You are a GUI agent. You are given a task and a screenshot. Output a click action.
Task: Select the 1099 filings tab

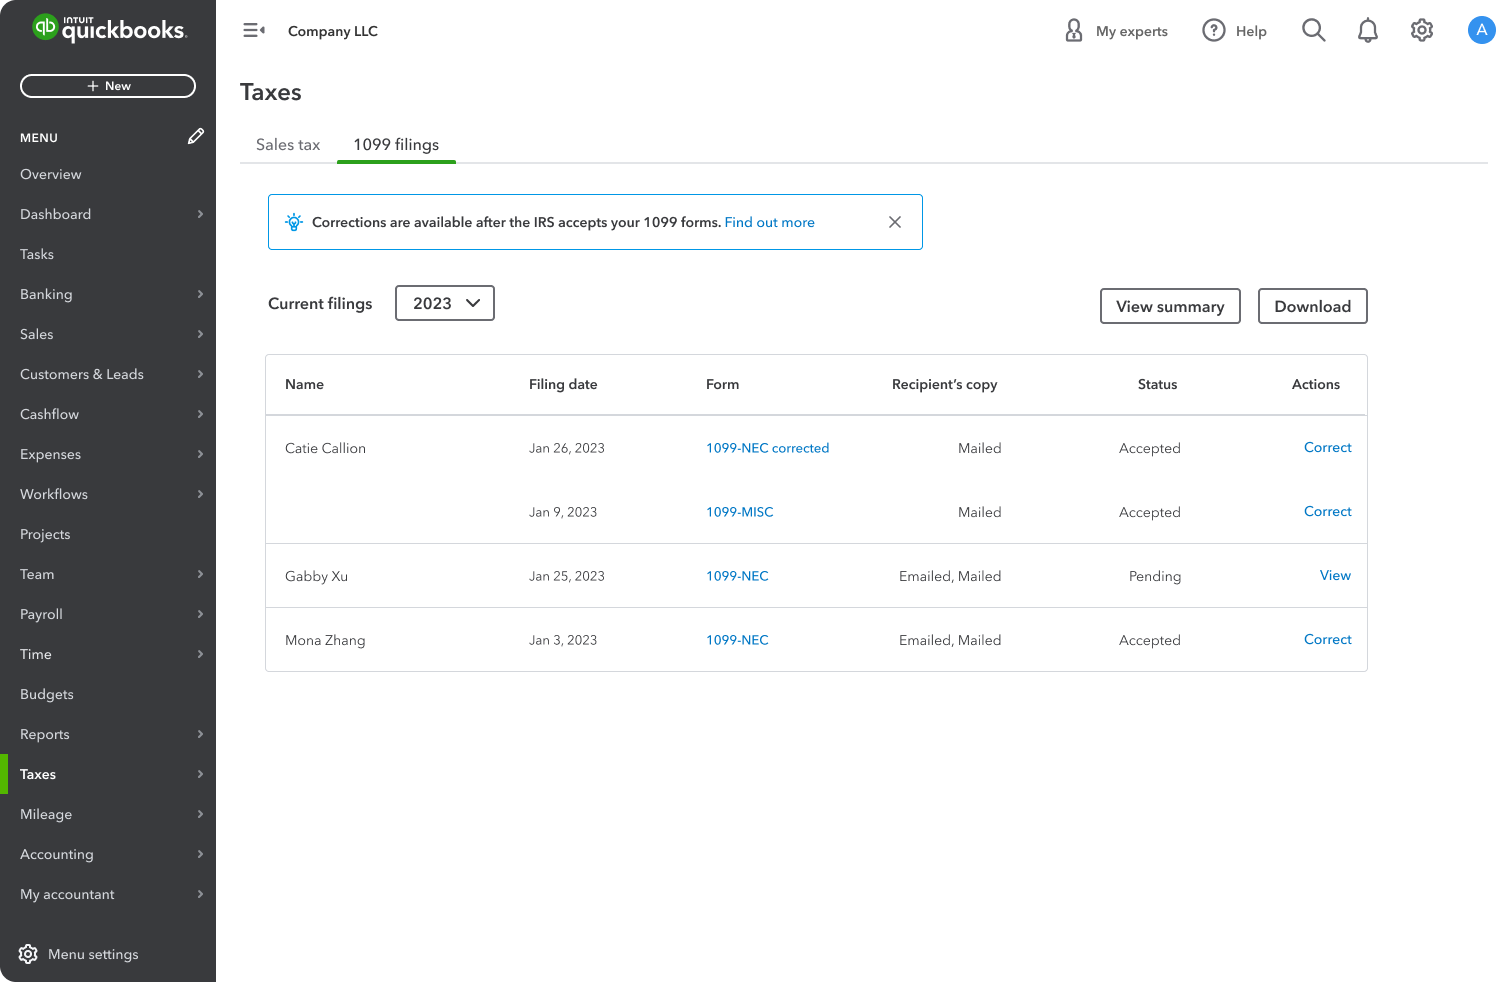[396, 145]
